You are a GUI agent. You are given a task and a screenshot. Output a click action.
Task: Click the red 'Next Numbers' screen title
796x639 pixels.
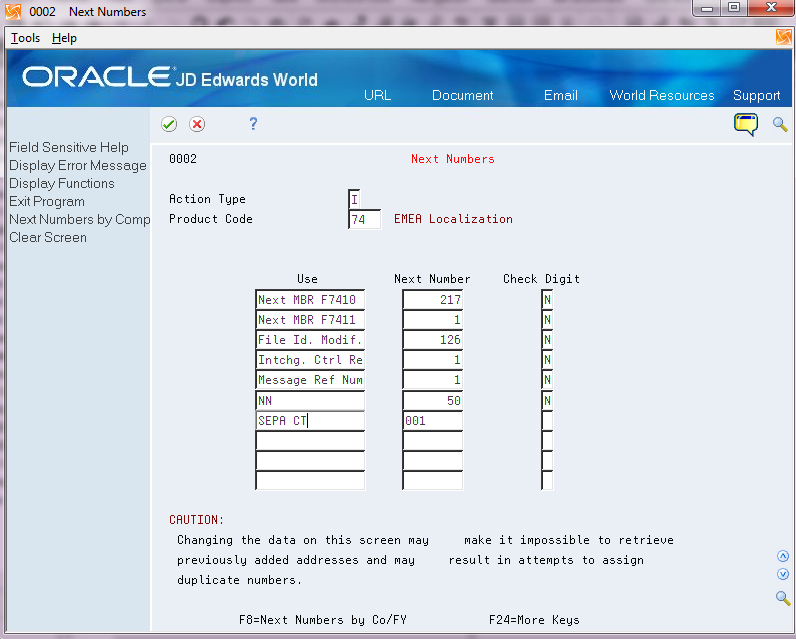(x=453, y=159)
